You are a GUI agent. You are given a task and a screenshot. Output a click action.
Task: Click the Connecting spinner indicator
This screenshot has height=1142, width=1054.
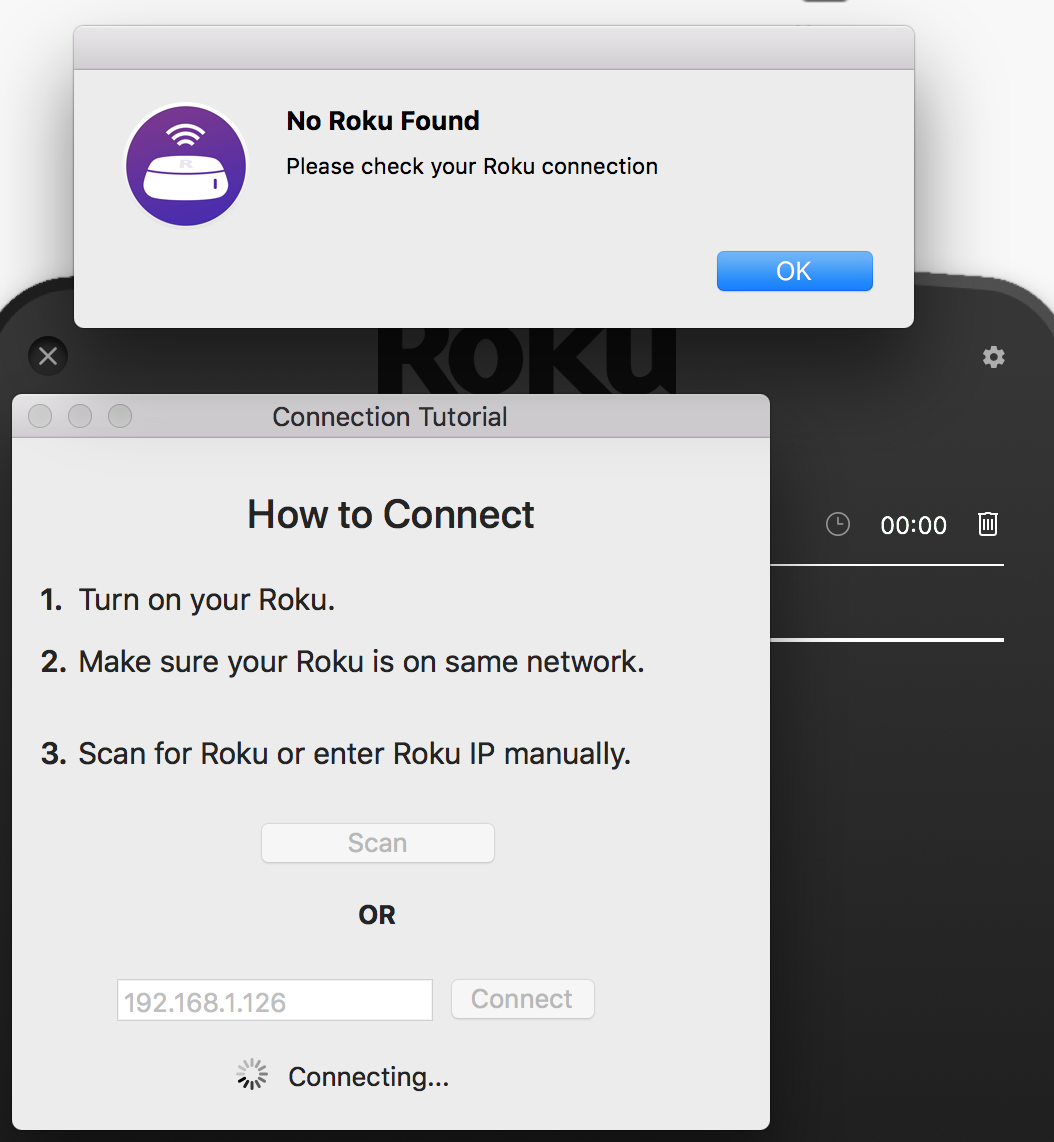coord(252,1075)
